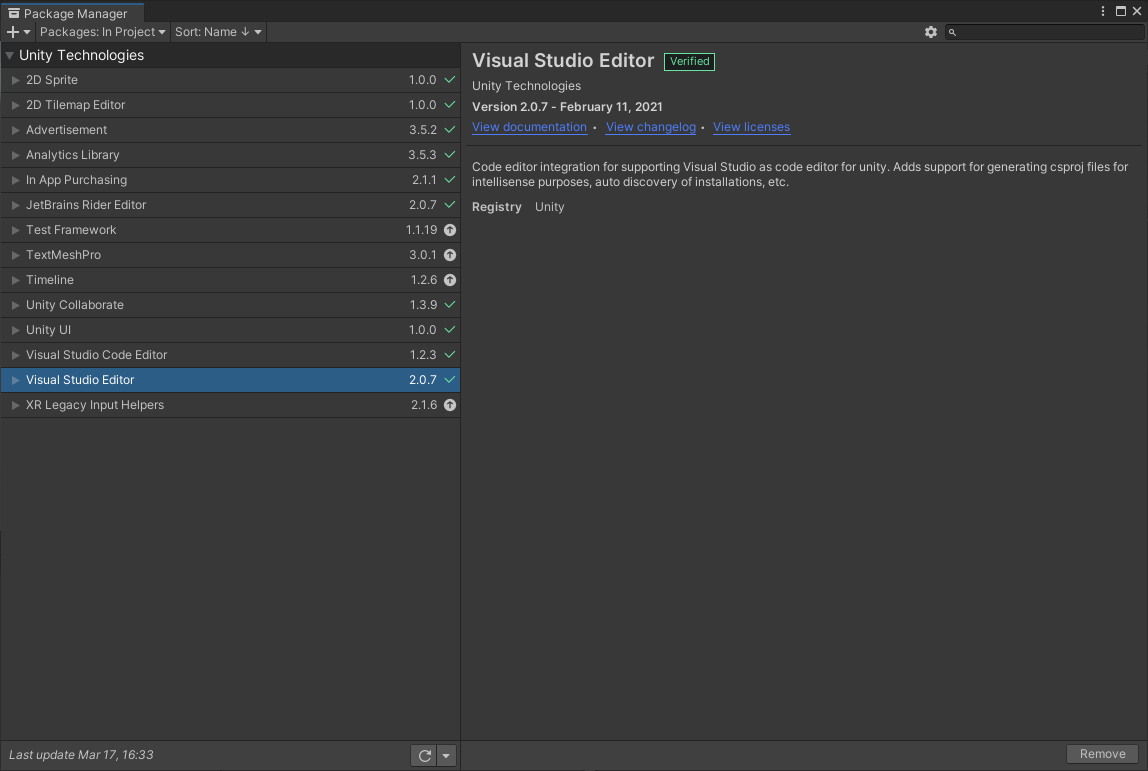Image resolution: width=1148 pixels, height=771 pixels.
Task: Close the Package Manager window
Action: pos(1137,11)
